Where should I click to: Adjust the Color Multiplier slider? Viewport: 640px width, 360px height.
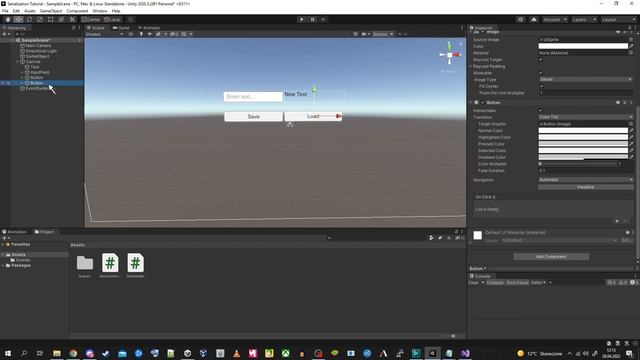[578, 164]
